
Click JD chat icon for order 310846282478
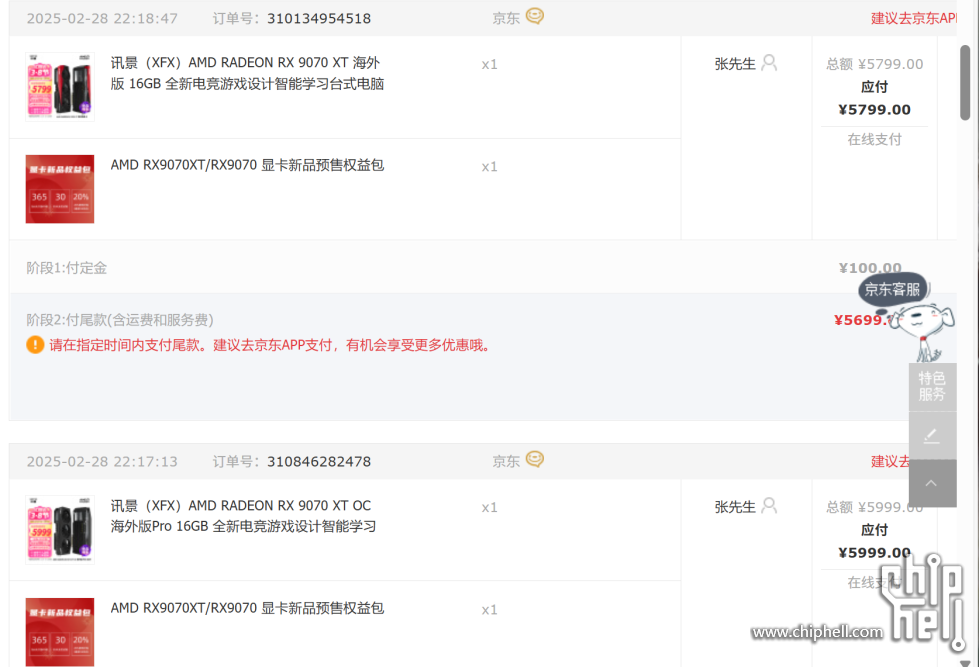534,460
